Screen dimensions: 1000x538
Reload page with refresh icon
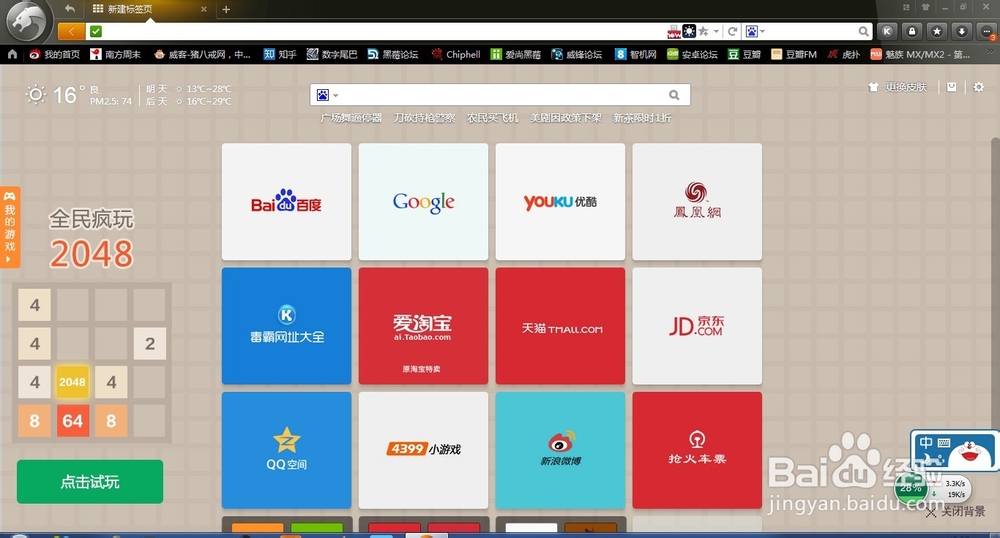pos(733,31)
